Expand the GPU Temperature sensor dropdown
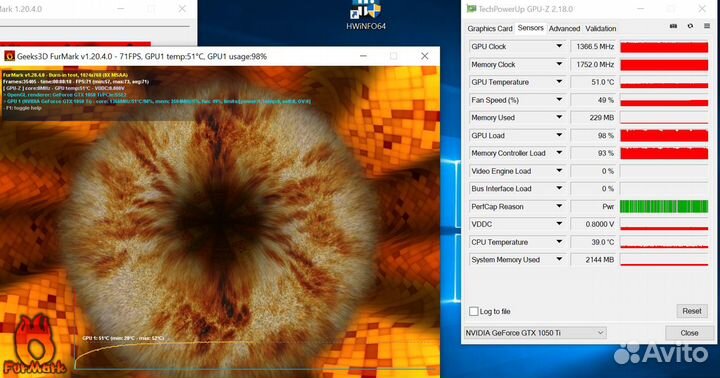 [559, 82]
